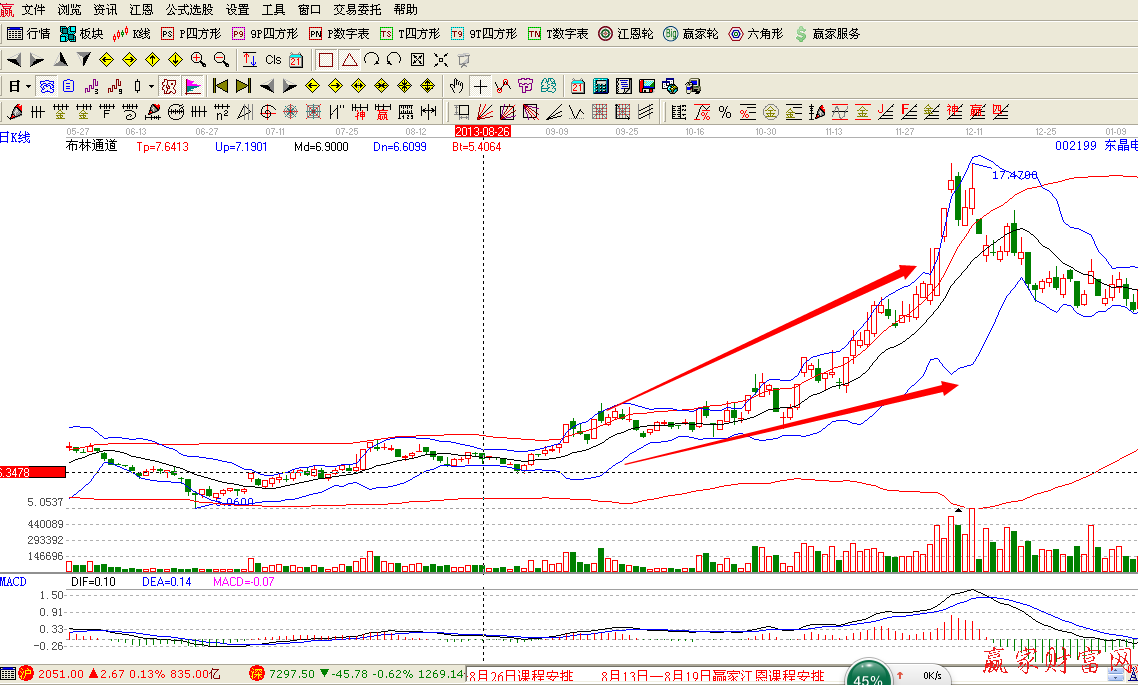
Task: Click the hand pan tool icon
Action: coord(457,85)
